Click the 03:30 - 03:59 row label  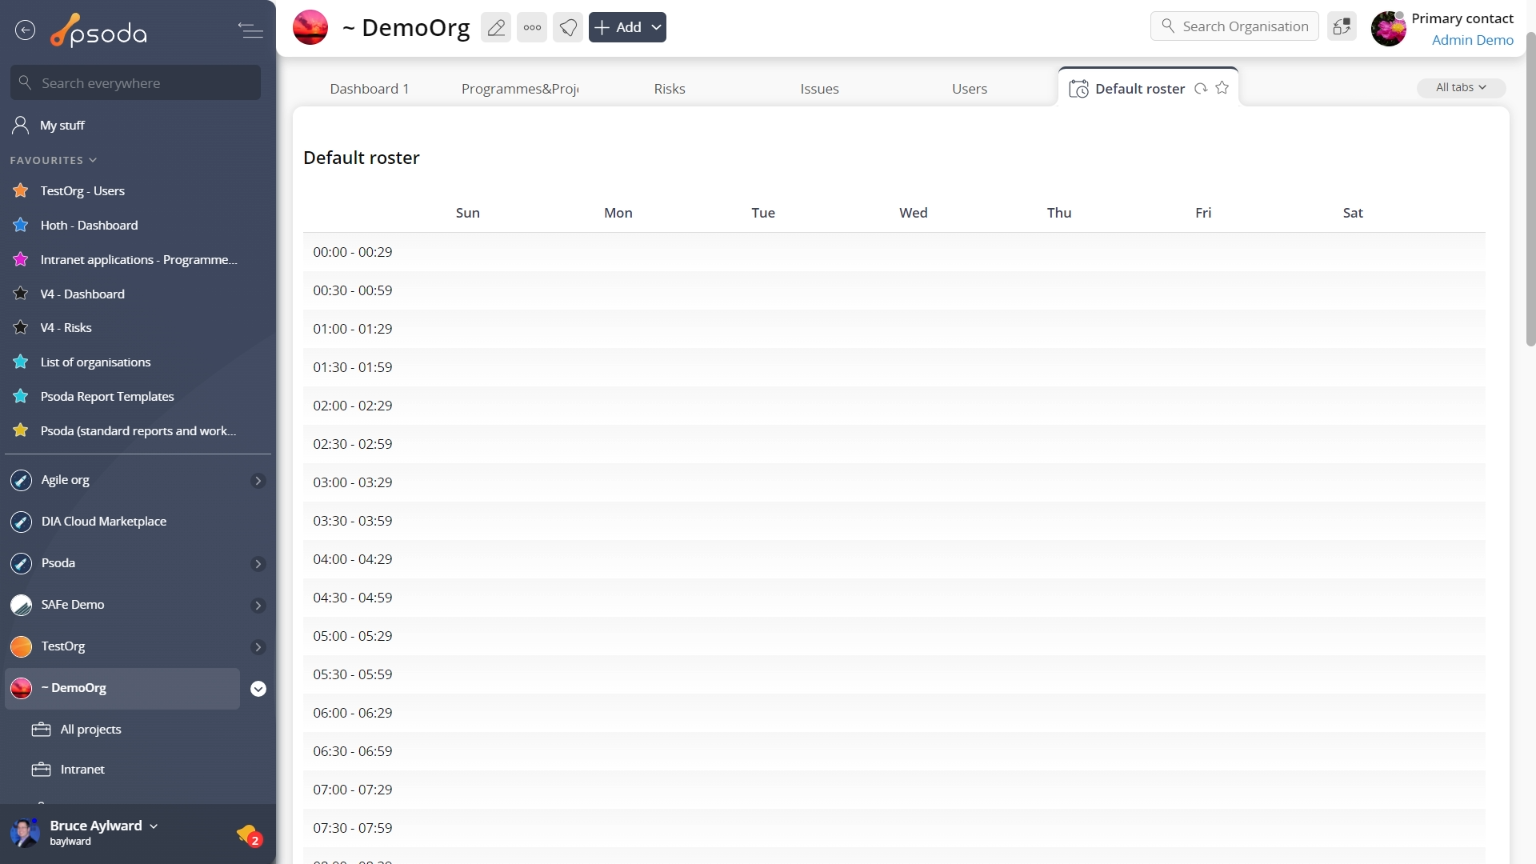tap(352, 521)
